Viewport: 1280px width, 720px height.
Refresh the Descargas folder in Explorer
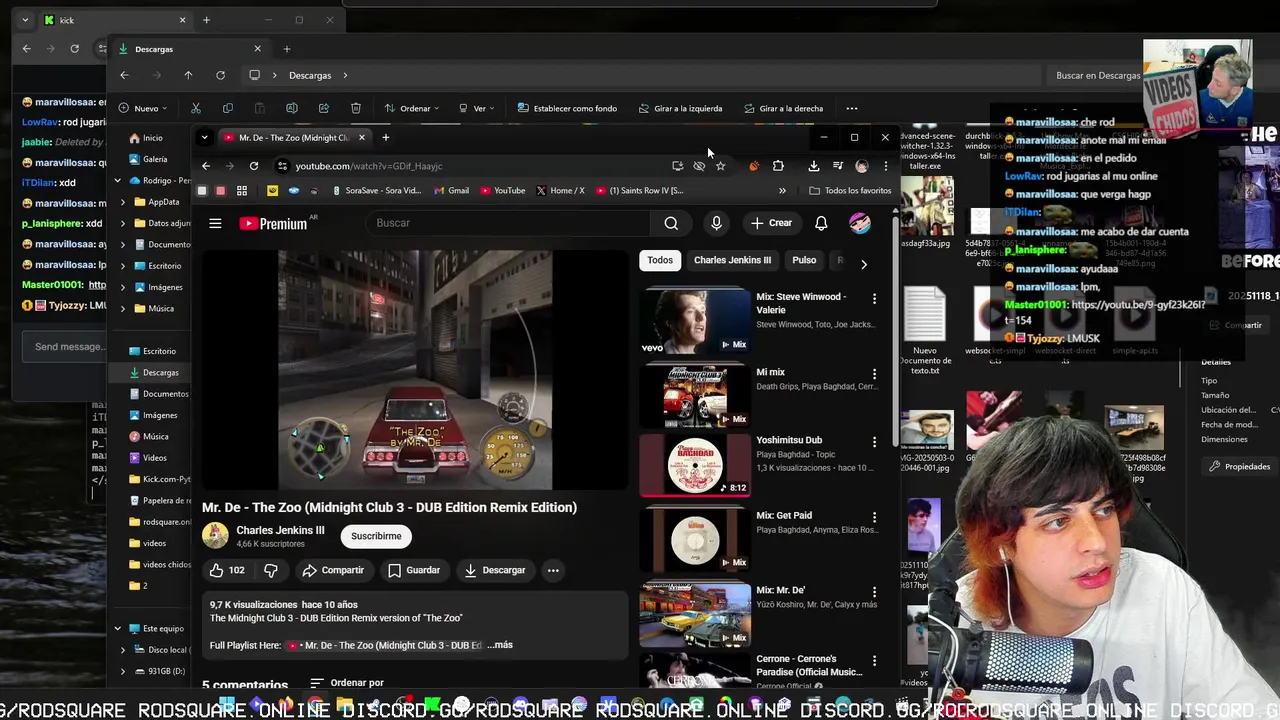coord(220,75)
